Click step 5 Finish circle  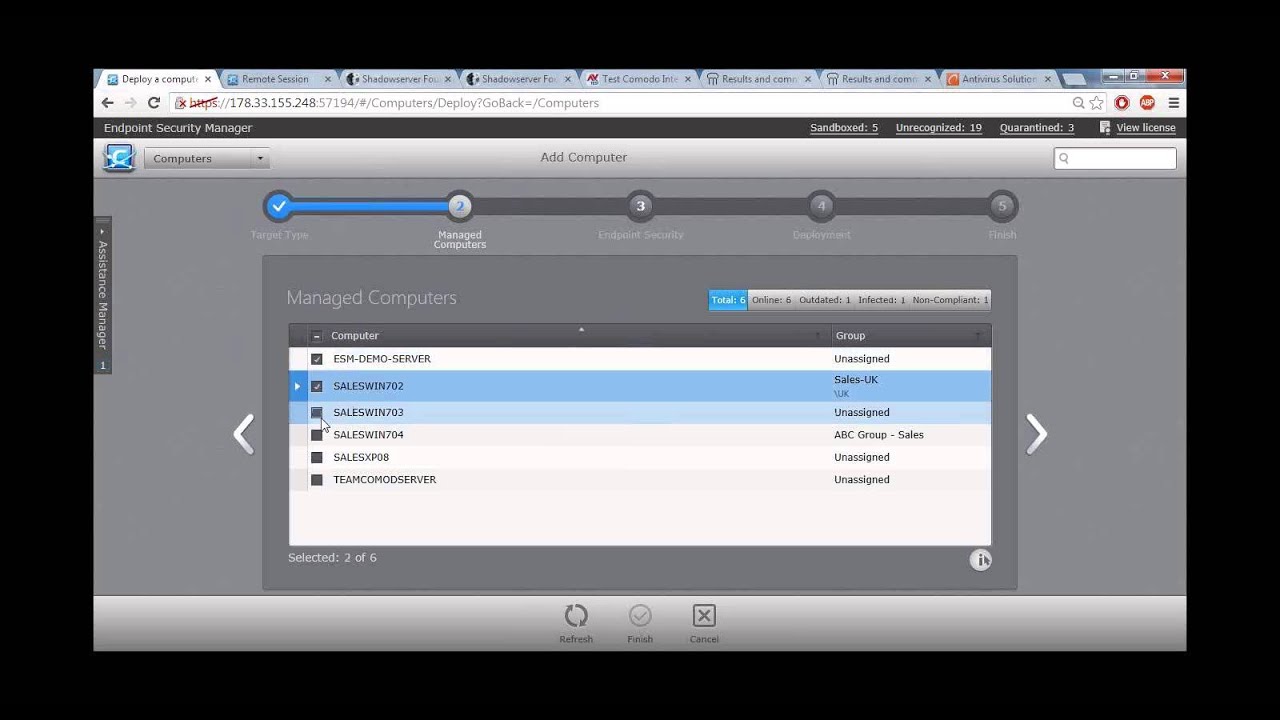[1002, 206]
